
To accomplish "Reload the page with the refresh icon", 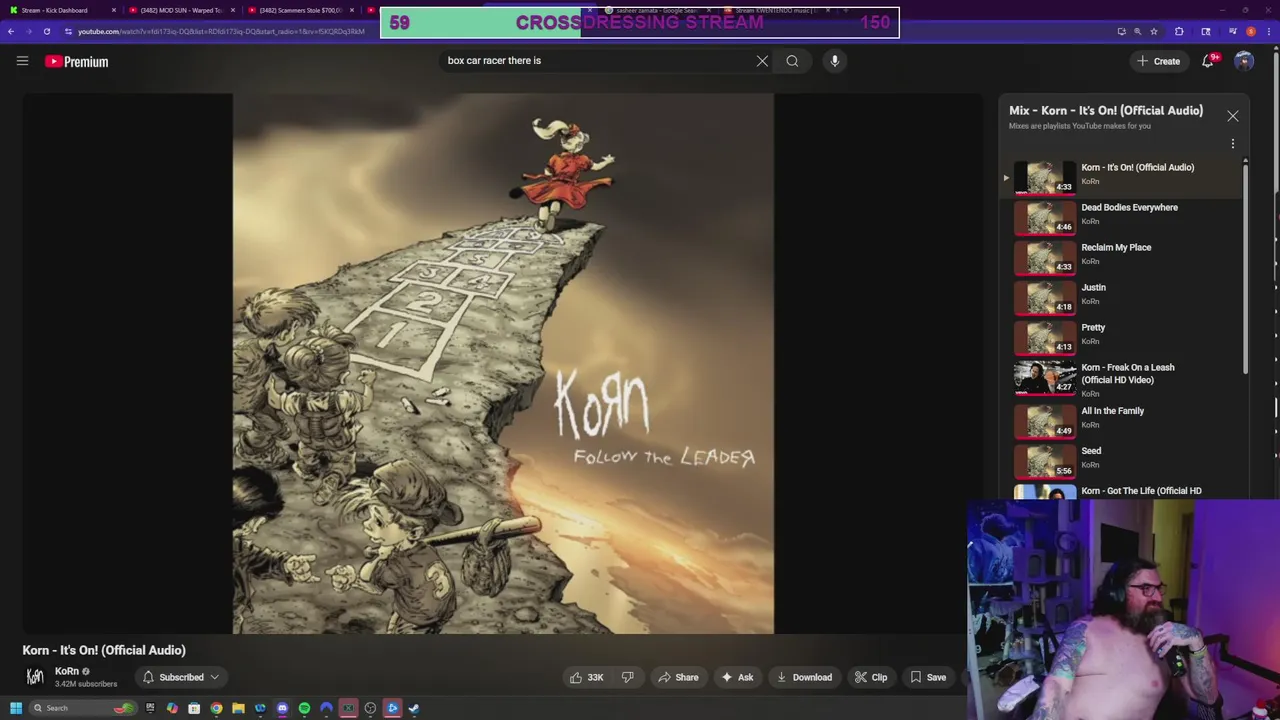I will [x=46, y=31].
